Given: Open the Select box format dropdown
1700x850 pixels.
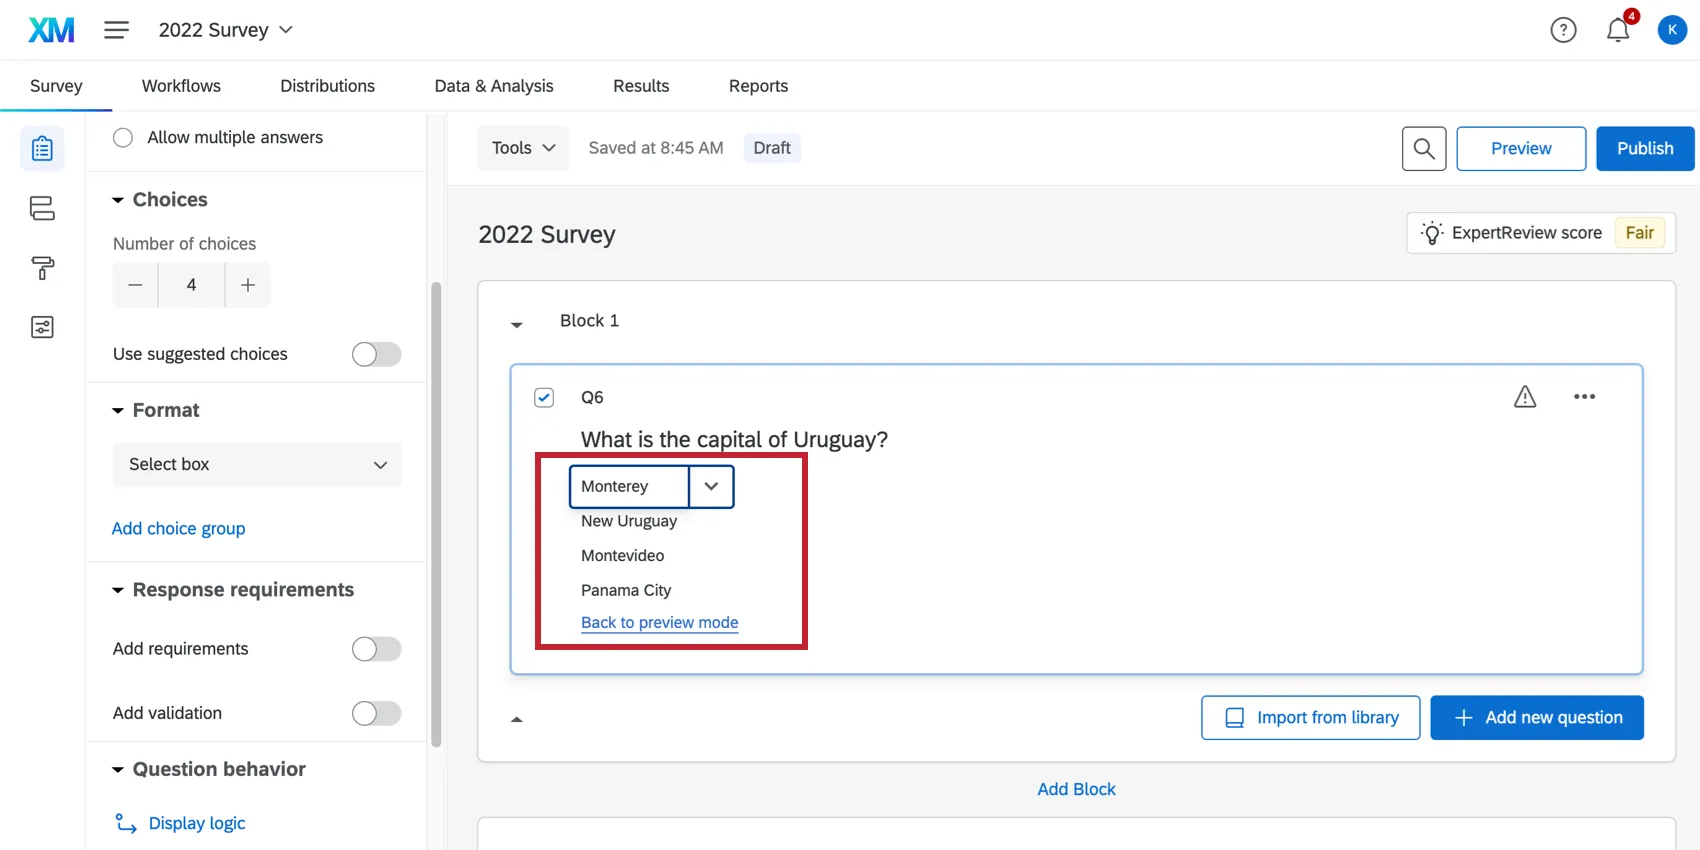Looking at the screenshot, I should pyautogui.click(x=257, y=465).
